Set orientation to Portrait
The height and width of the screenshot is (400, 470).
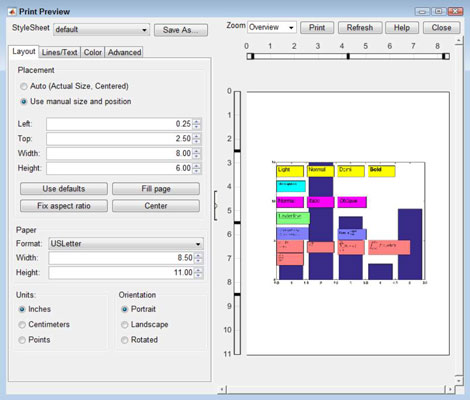138,309
